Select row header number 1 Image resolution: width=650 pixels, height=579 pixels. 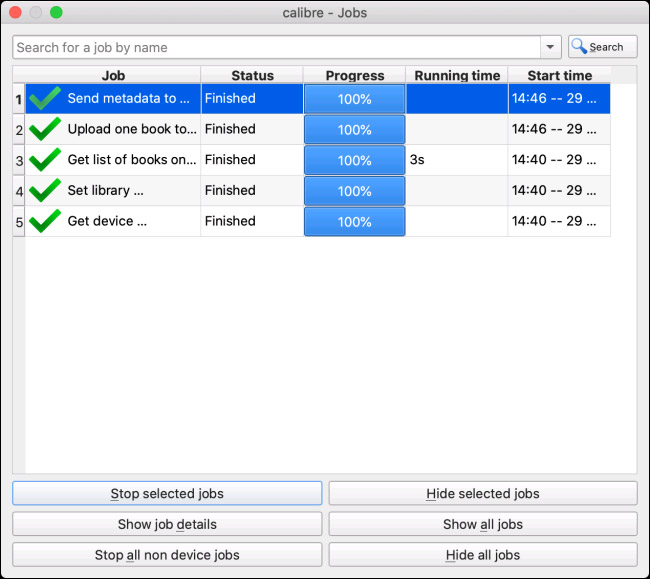pos(19,99)
